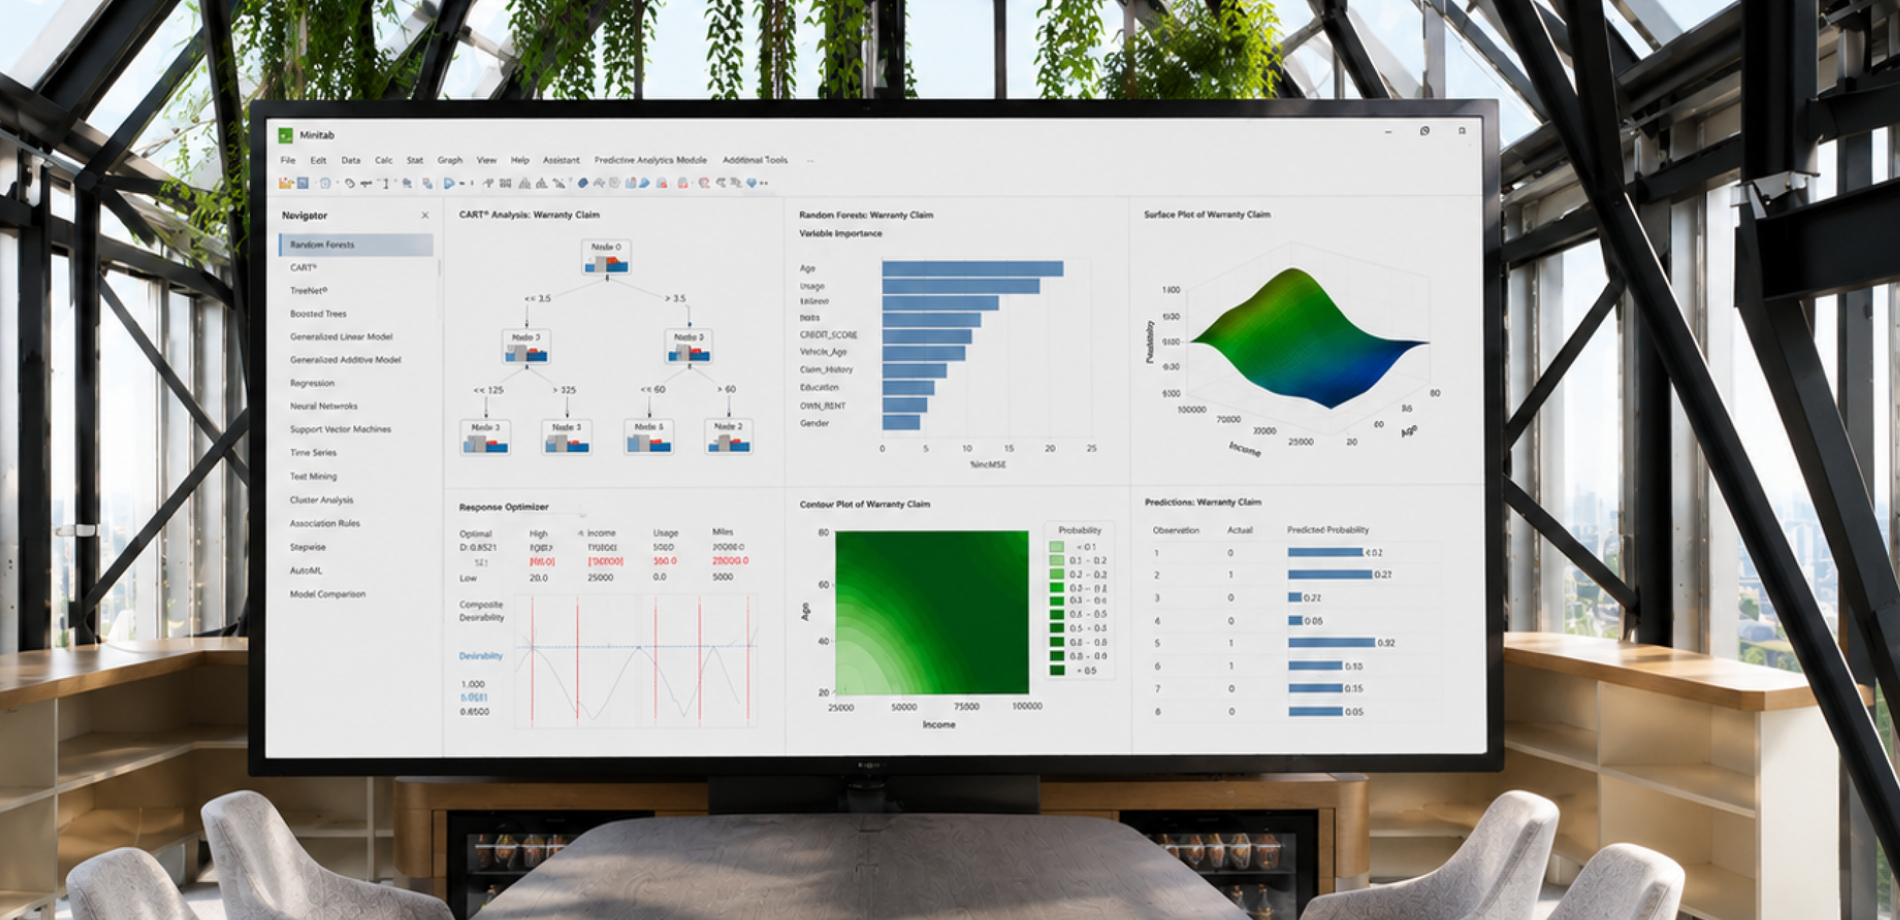Screen dimensions: 1900x920
Task: Click the menu bar overflow ellipsis
Action: [809, 160]
